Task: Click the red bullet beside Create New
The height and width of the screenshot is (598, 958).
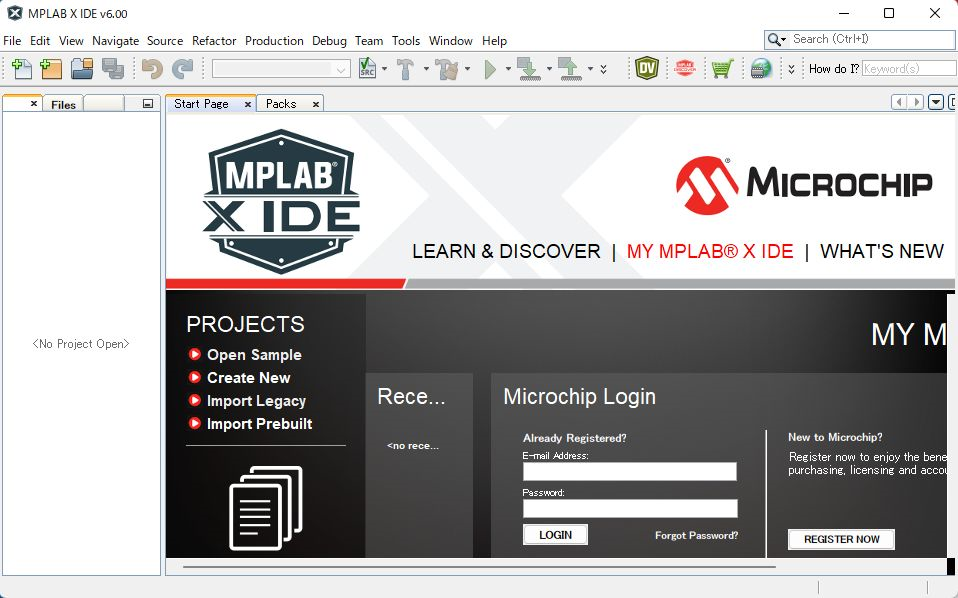Action: click(x=195, y=377)
